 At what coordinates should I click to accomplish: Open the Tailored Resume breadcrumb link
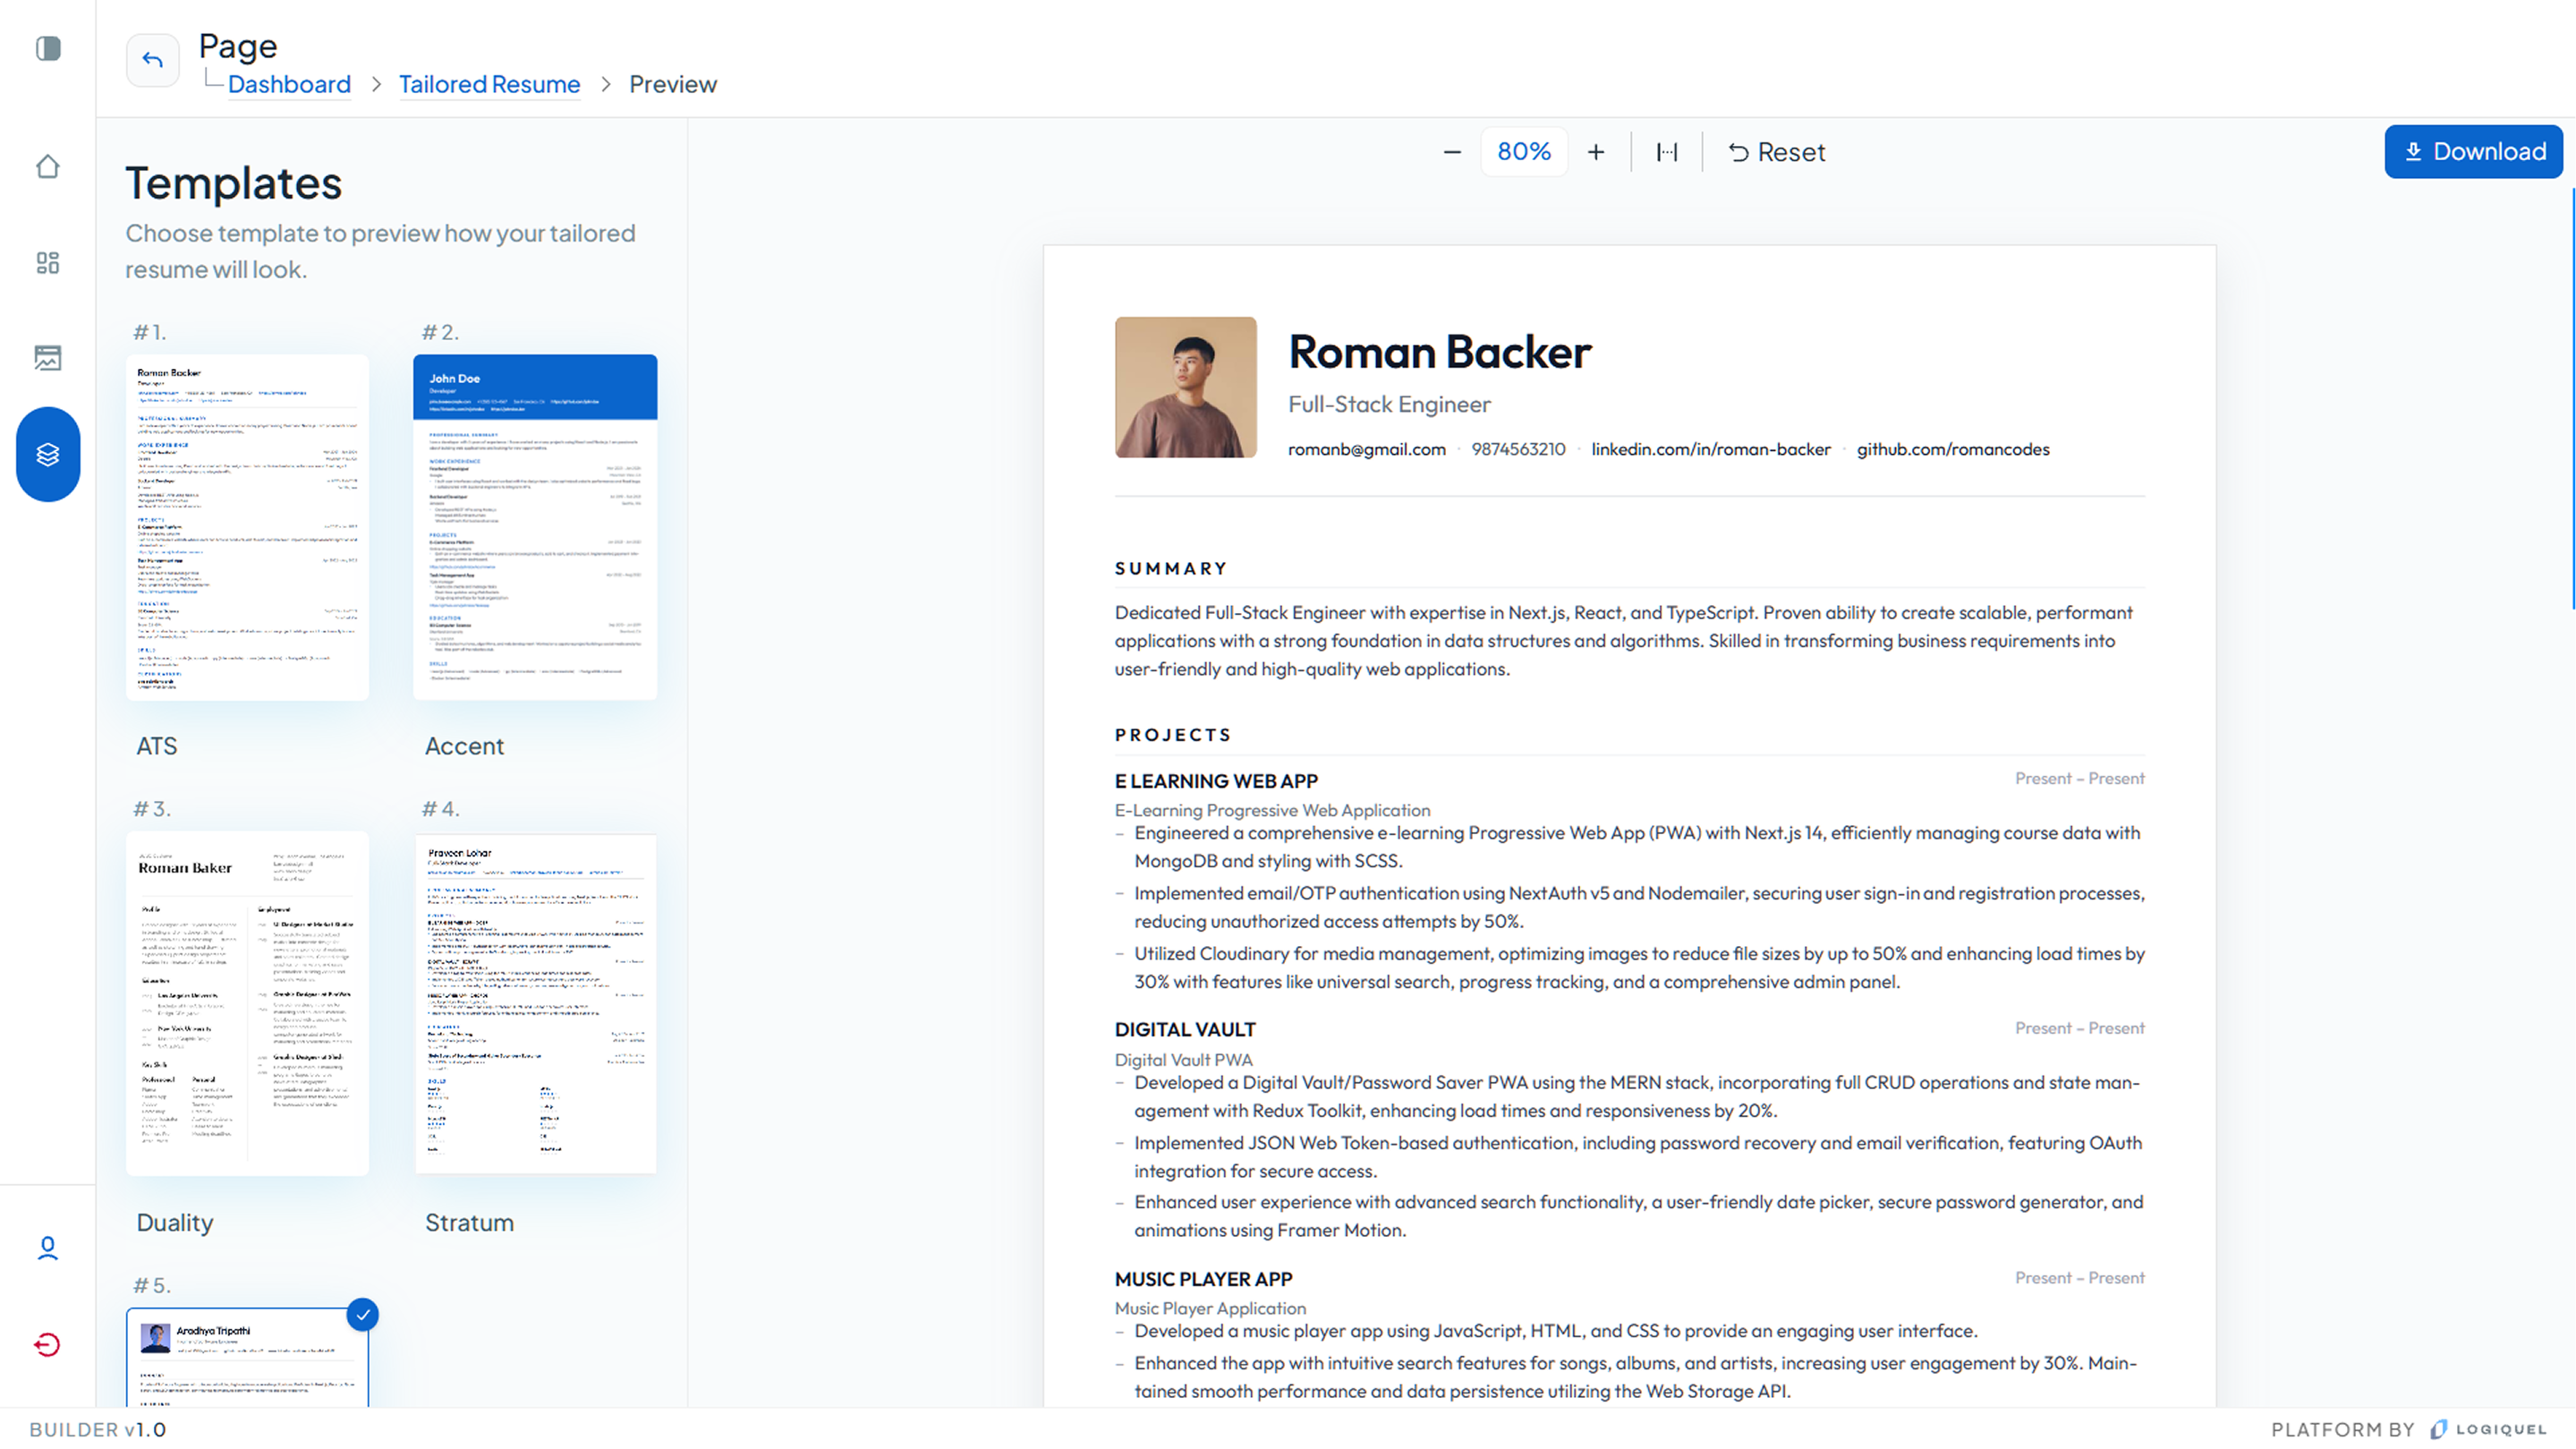489,84
